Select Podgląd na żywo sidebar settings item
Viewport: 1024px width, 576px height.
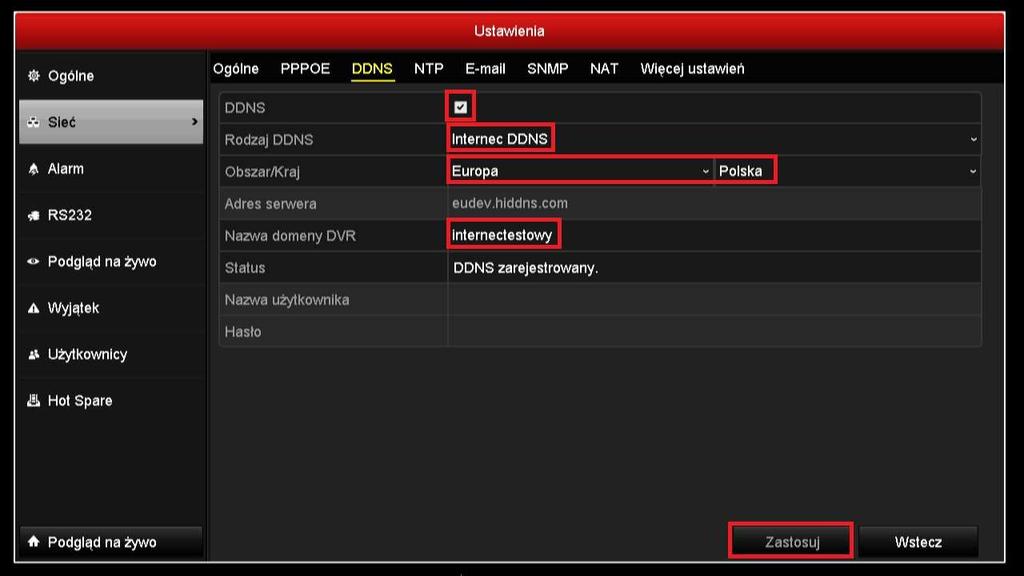[111, 262]
